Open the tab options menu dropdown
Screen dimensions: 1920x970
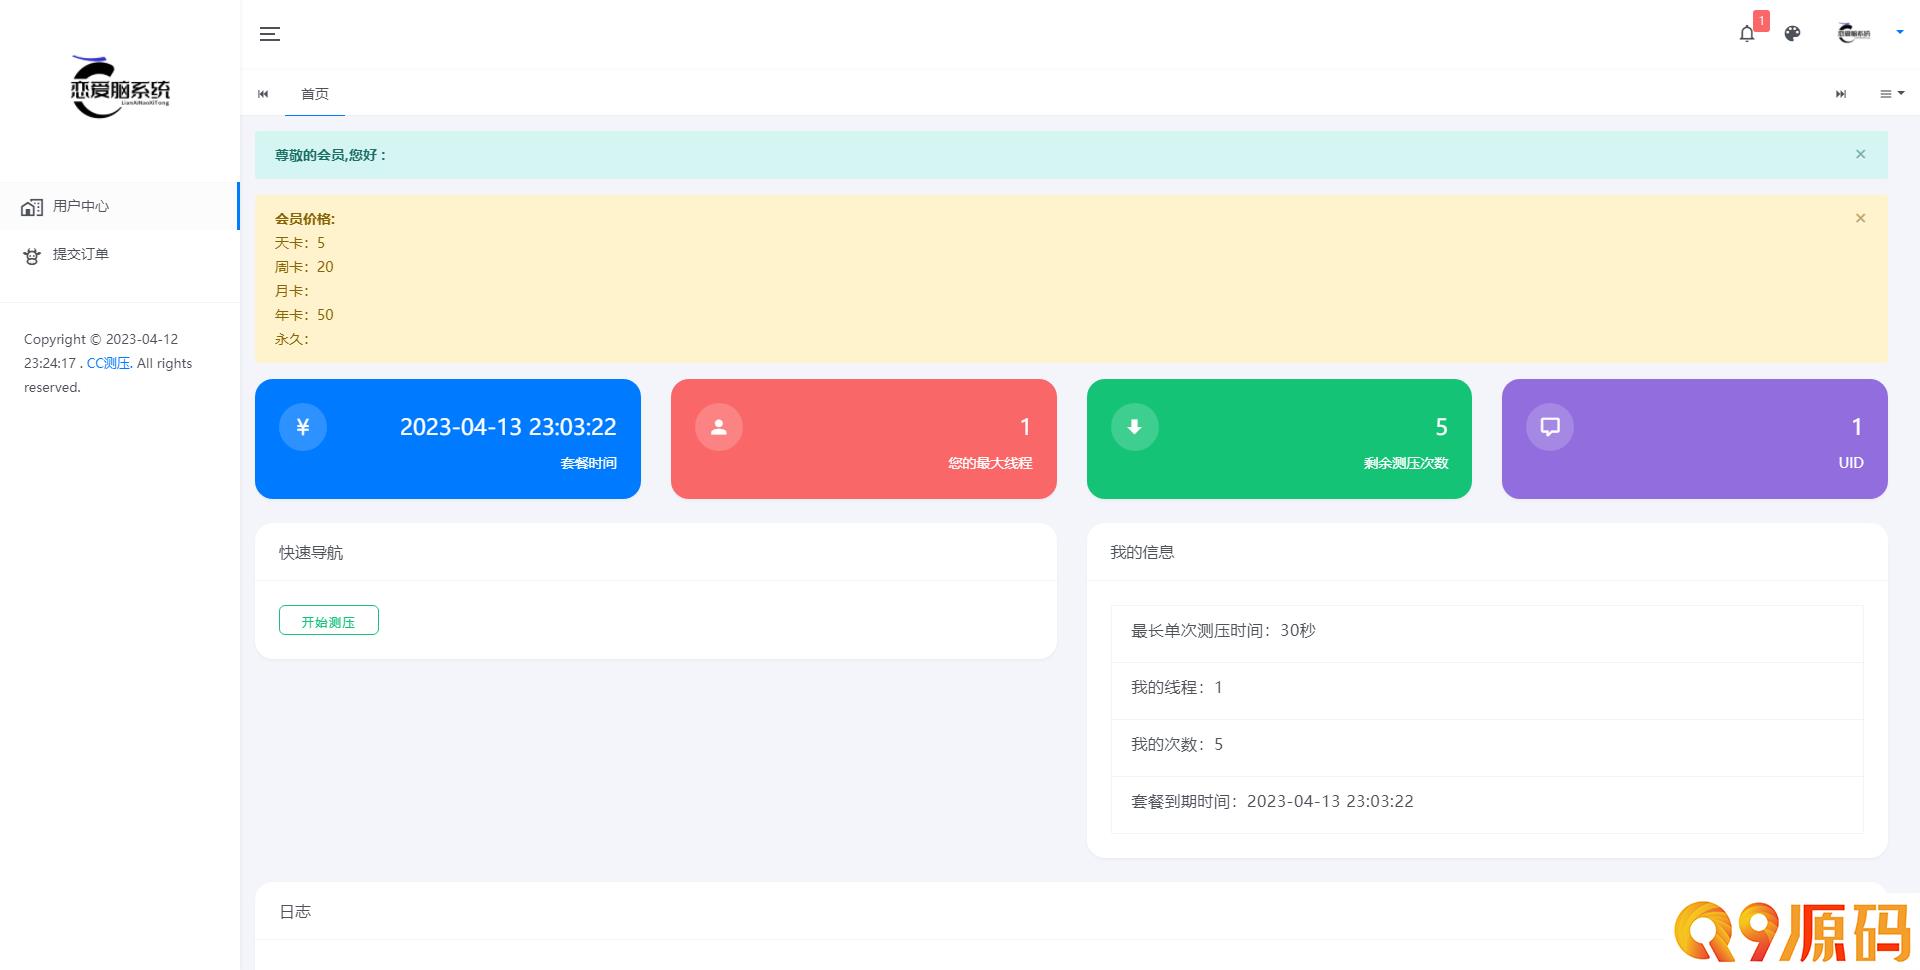point(1892,94)
